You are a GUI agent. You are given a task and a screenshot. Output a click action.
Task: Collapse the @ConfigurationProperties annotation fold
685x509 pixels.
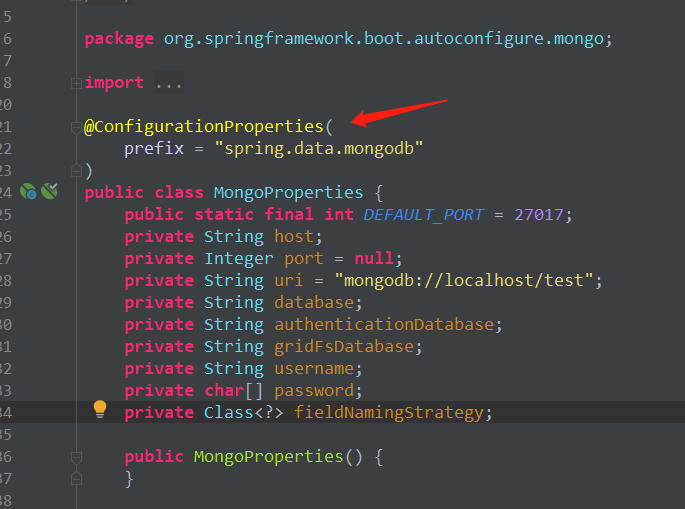click(76, 127)
